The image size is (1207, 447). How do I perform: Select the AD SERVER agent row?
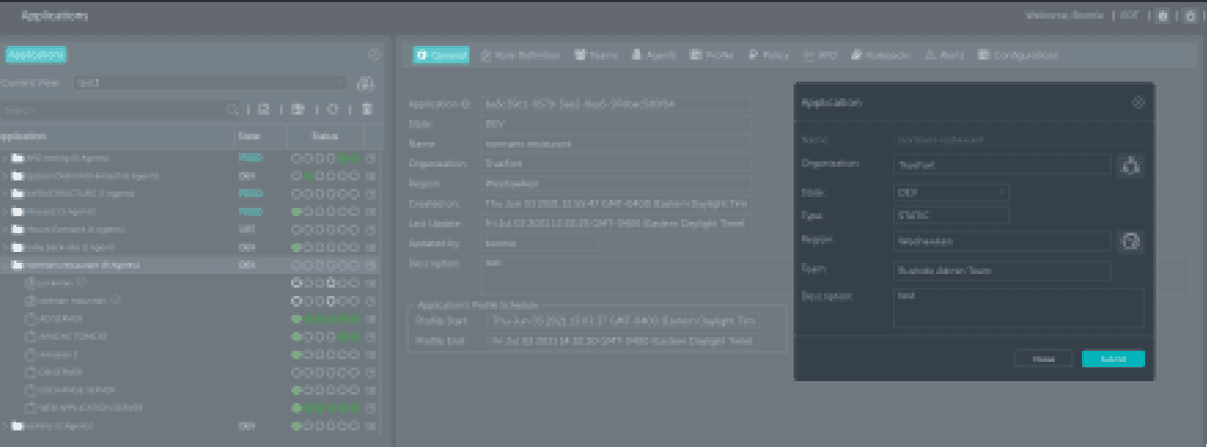190,319
